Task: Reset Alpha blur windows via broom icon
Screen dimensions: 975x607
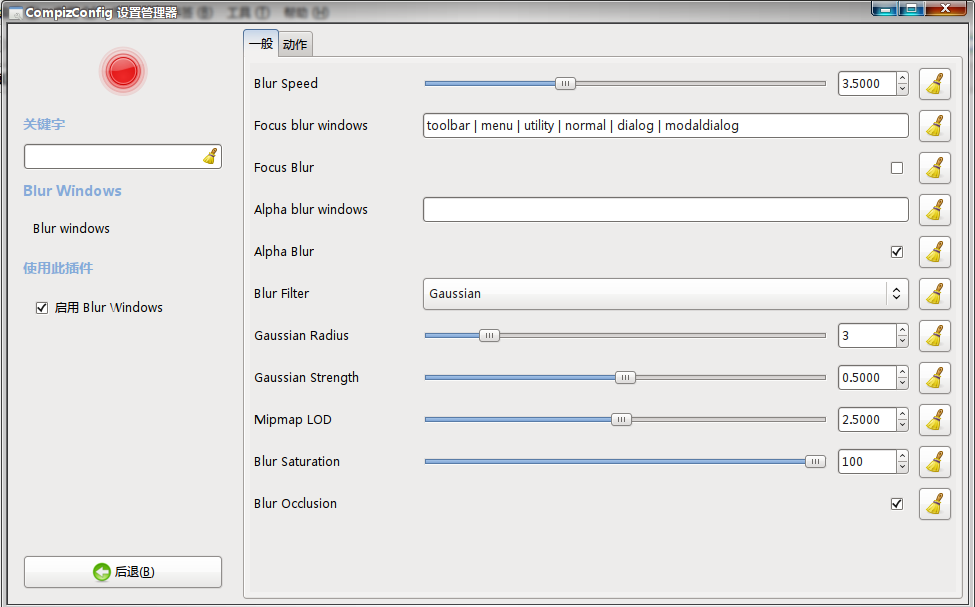Action: [935, 210]
